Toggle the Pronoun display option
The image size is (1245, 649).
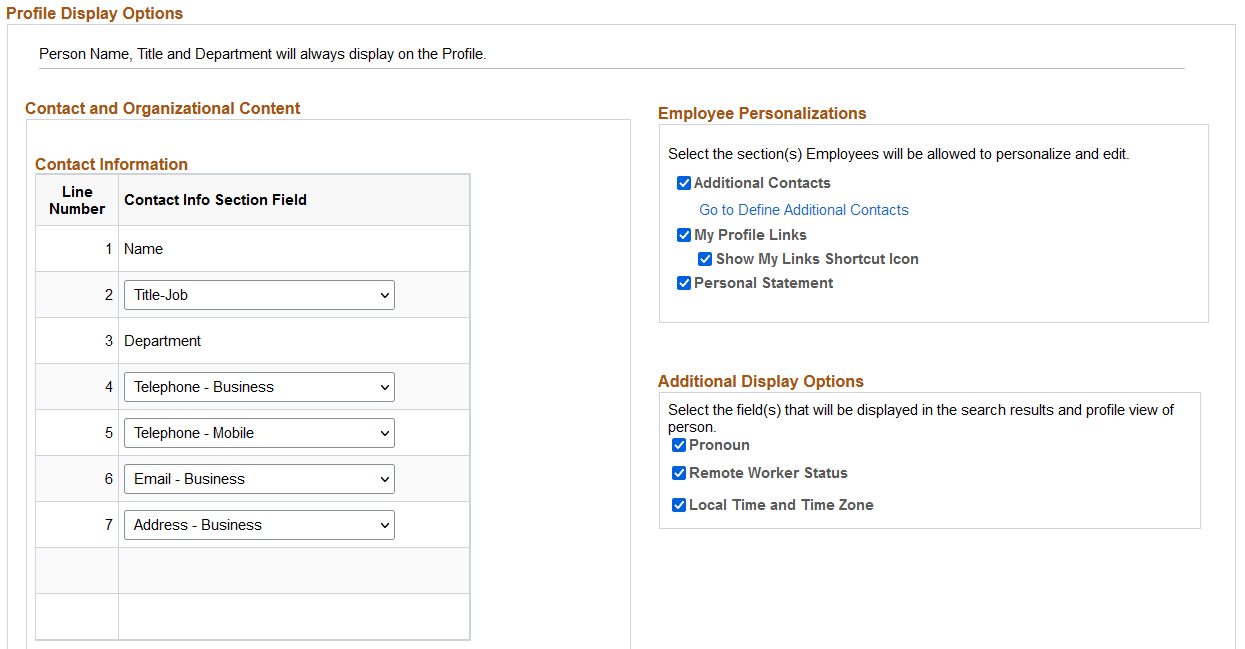tap(679, 444)
